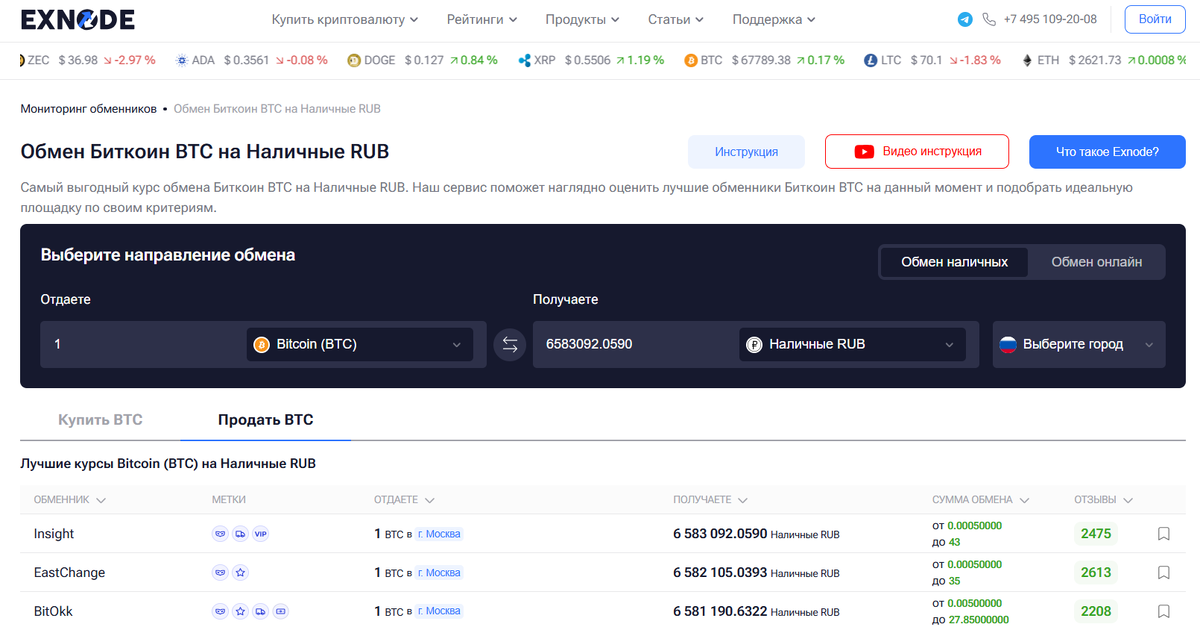Click the Отдаете amount input field
Screen dimensions: 1200x630
143,344
